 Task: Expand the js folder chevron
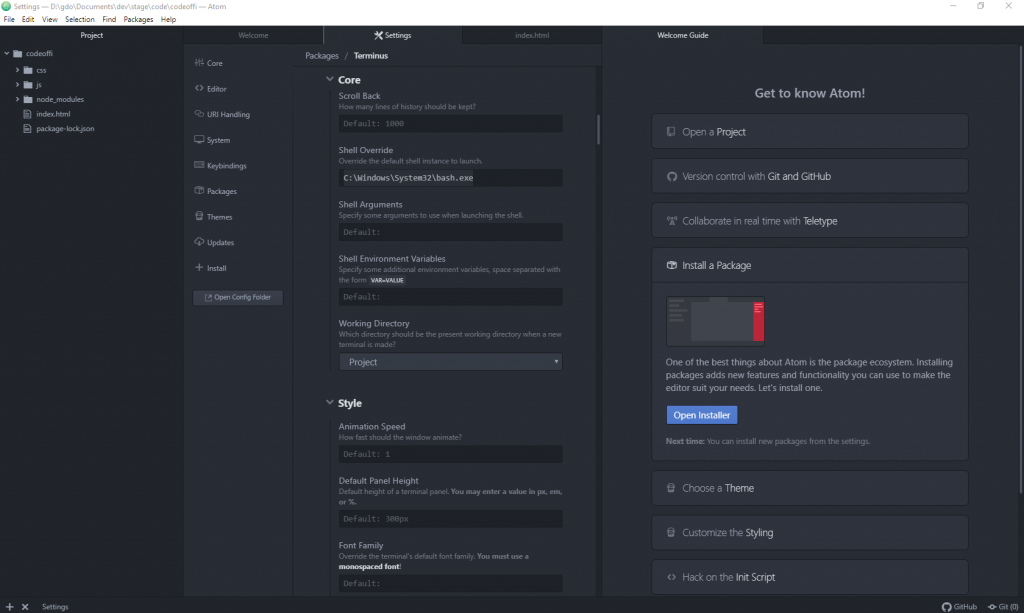point(18,84)
